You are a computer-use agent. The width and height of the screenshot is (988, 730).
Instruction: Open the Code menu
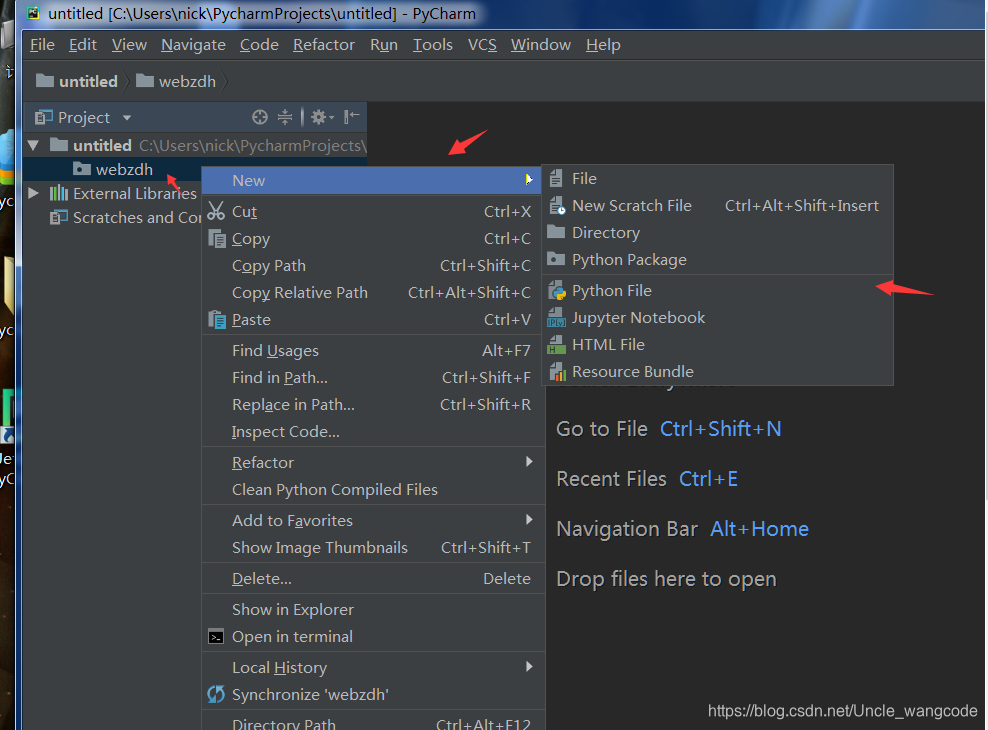(x=259, y=45)
